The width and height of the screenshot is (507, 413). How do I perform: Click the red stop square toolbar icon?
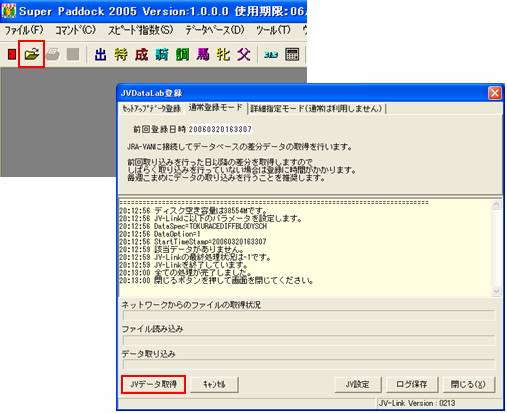point(12,54)
